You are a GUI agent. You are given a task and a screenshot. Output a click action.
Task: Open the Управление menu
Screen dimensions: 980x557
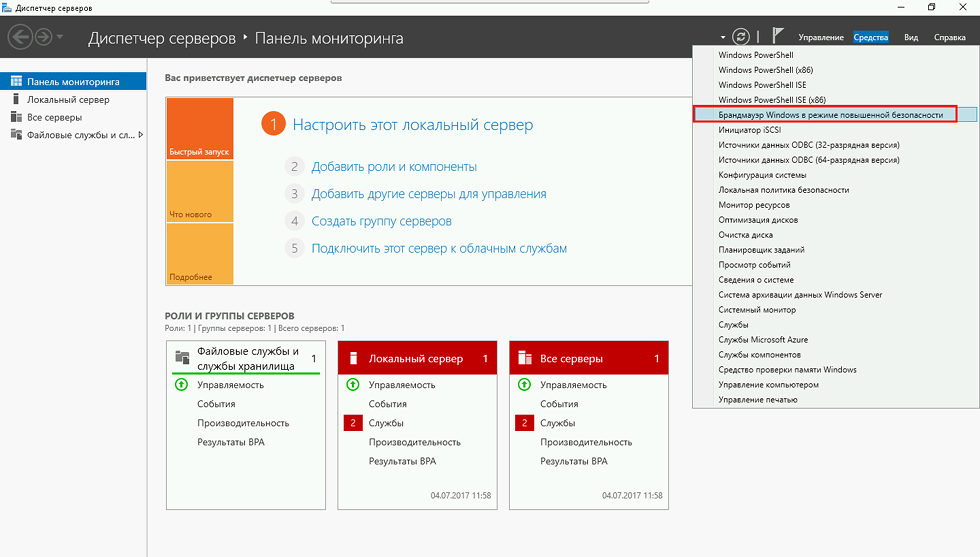point(820,38)
